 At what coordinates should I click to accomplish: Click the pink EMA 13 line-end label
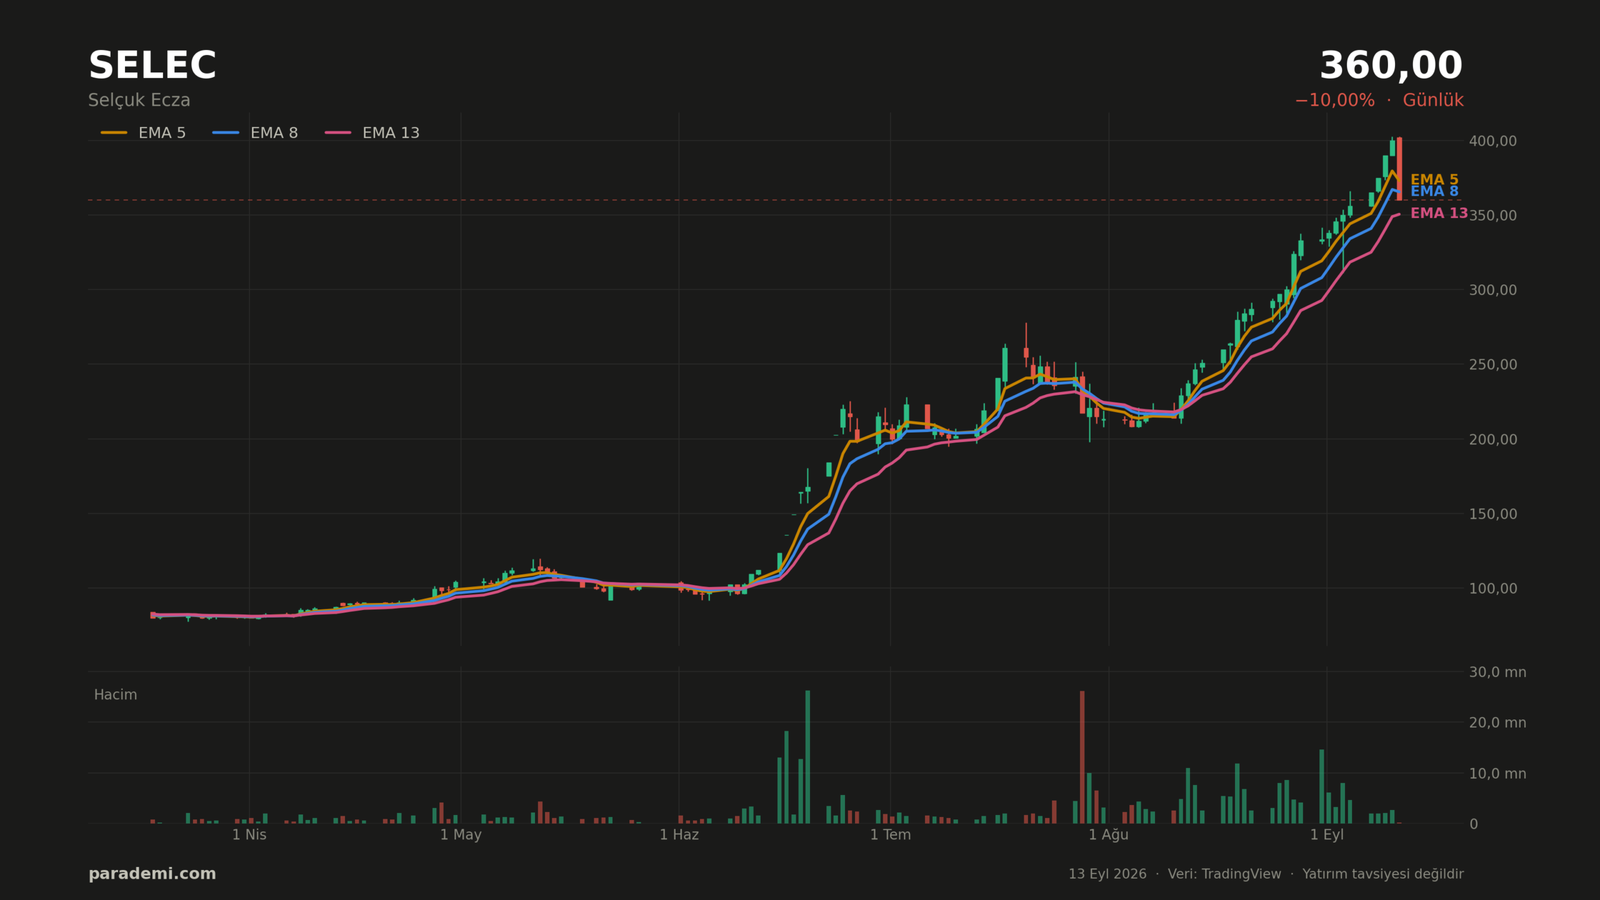click(1439, 214)
